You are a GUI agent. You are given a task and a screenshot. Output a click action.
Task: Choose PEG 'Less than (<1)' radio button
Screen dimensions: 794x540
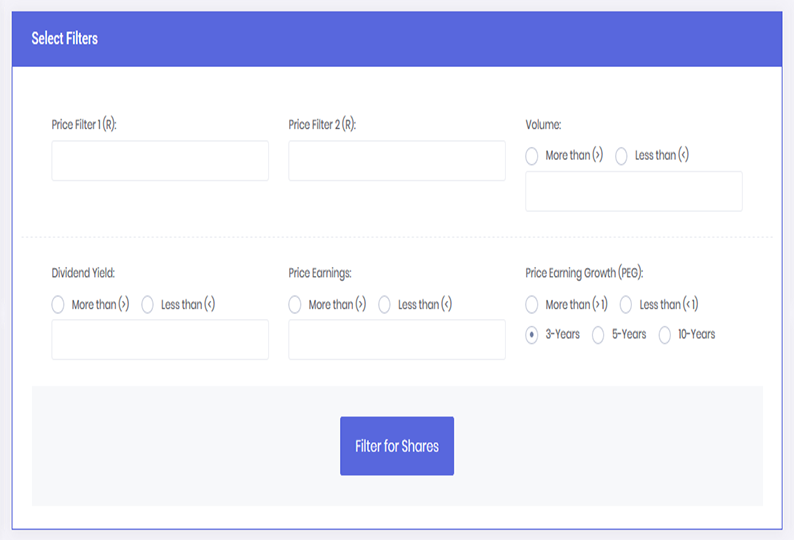(627, 305)
